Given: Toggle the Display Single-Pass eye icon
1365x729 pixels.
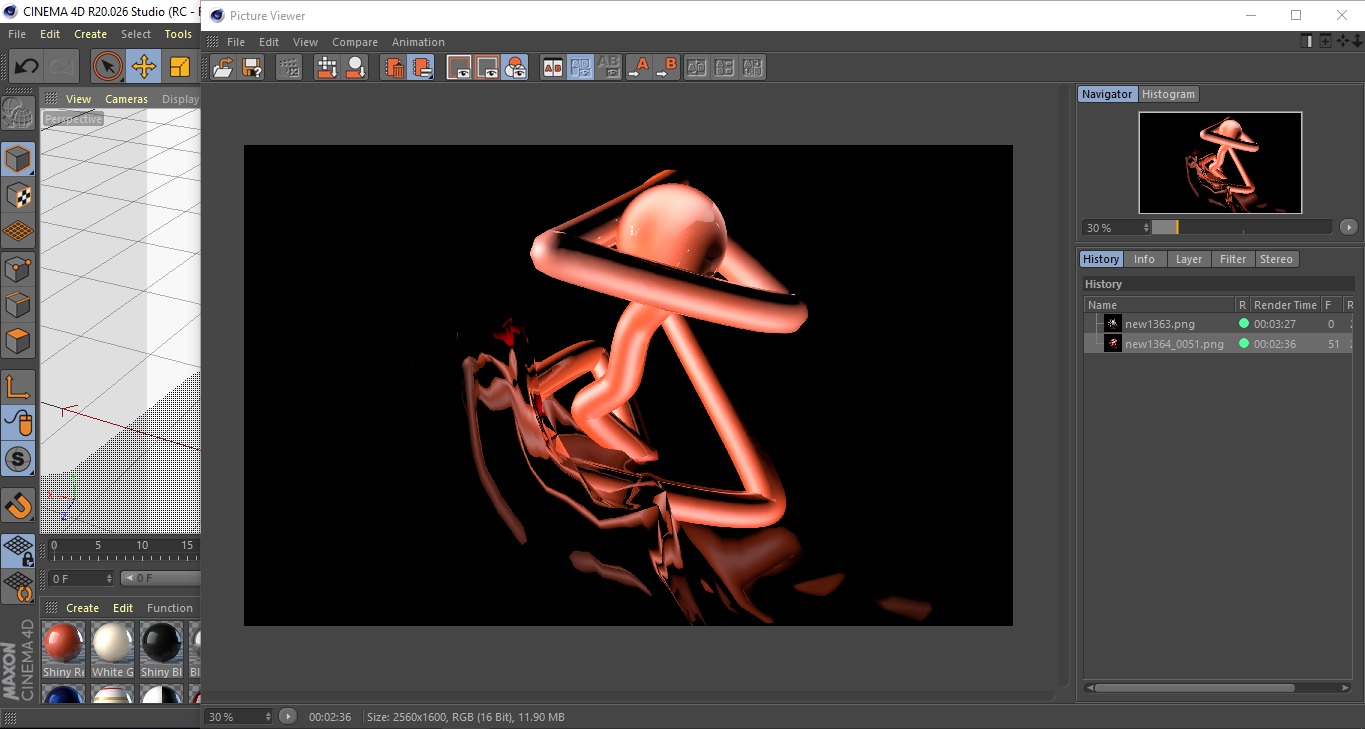Looking at the screenshot, I should [487, 67].
